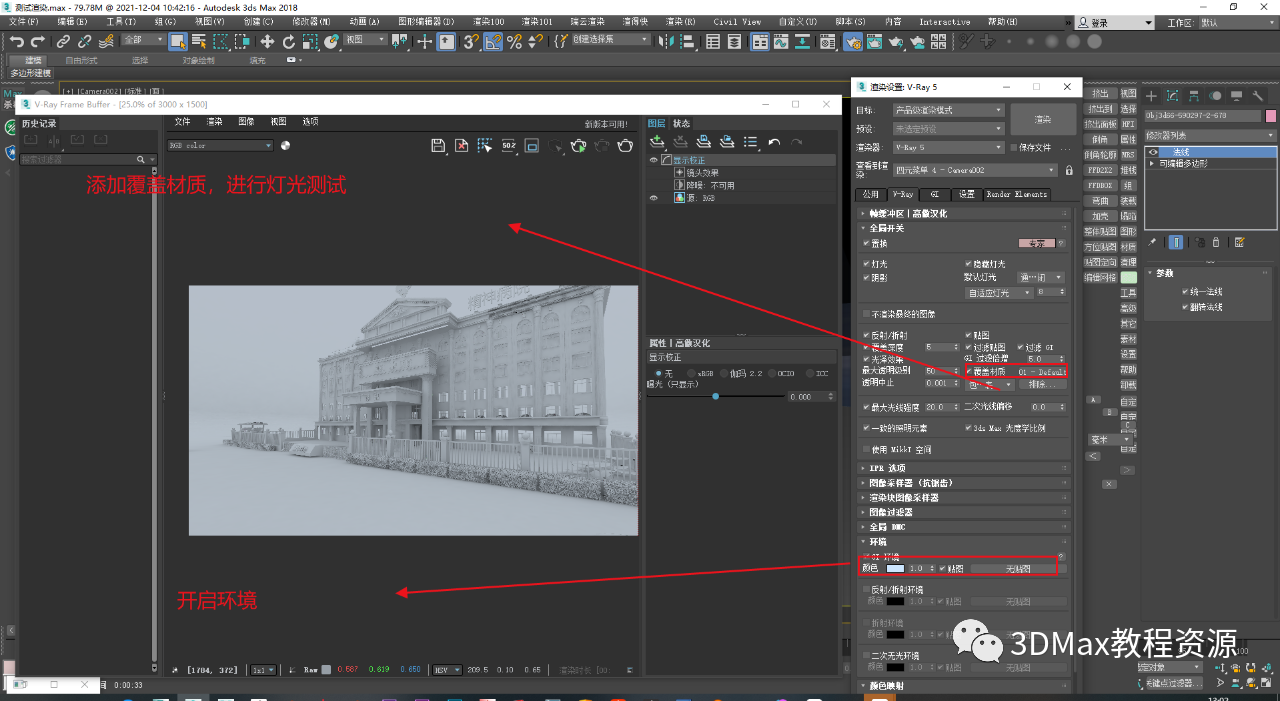Click the clear image icon in Frame Buffer
Image resolution: width=1280 pixels, height=701 pixels.
(461, 146)
